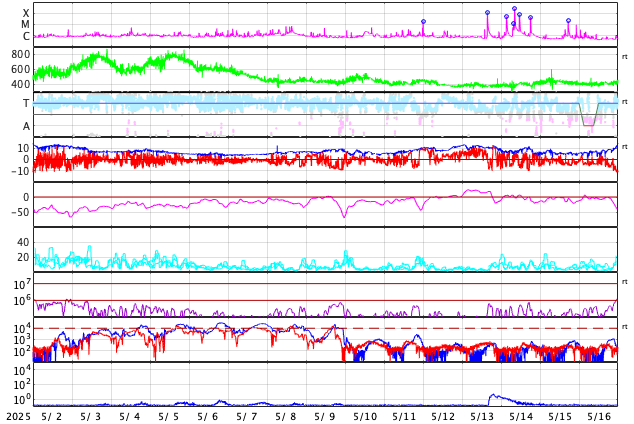The image size is (634, 424).
Task: Click the 5/ 2 date label
Action: (52, 416)
